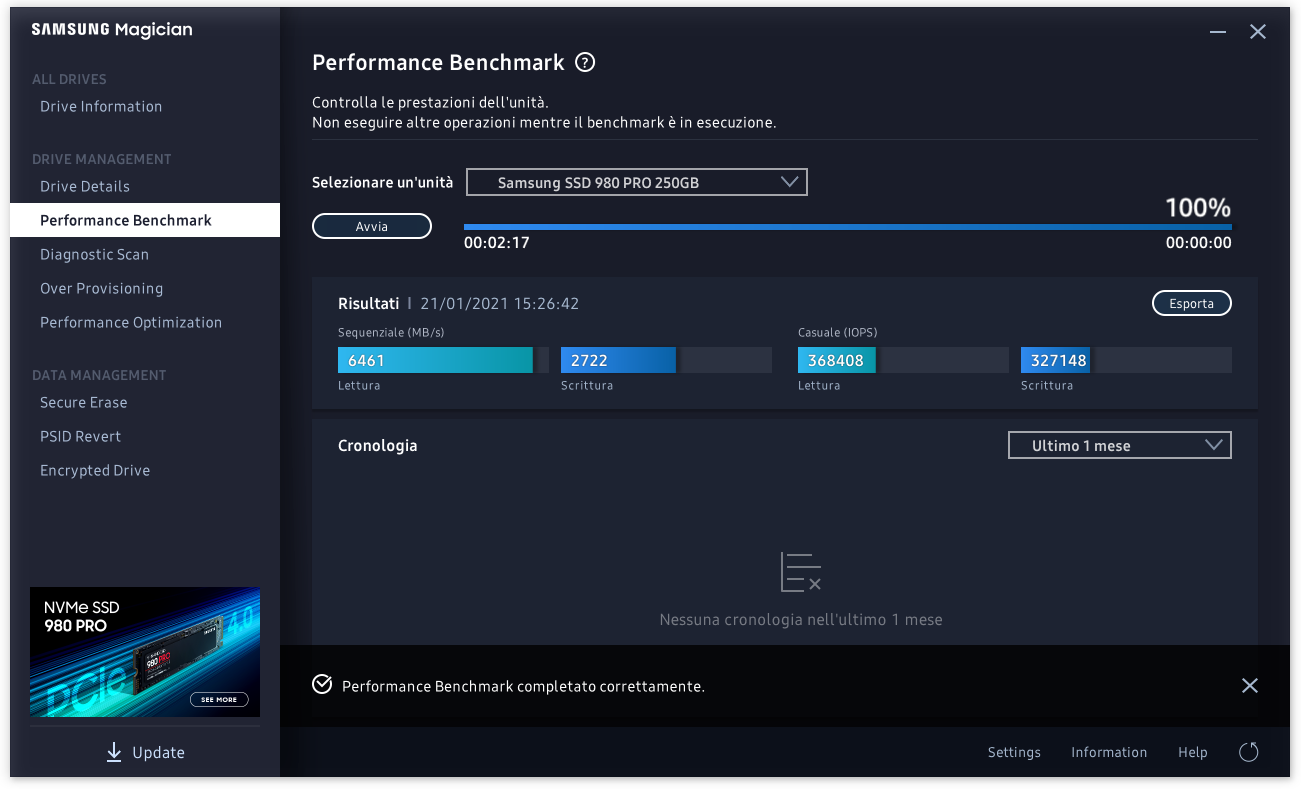Click the Selezionare un'unità label

(382, 182)
